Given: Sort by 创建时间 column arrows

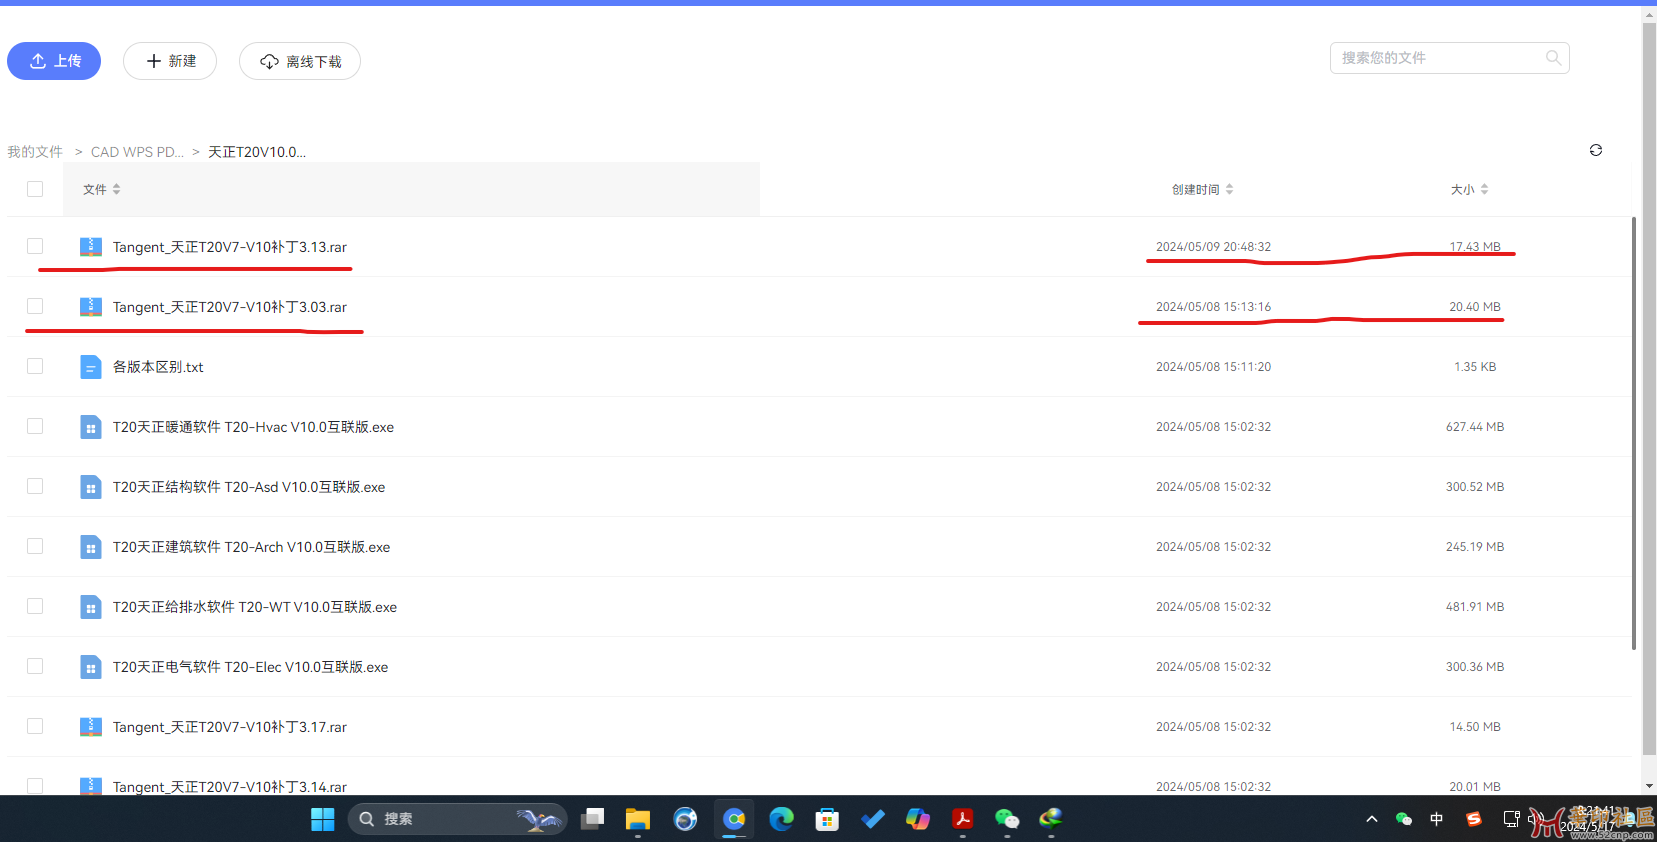Looking at the screenshot, I should click(1229, 189).
